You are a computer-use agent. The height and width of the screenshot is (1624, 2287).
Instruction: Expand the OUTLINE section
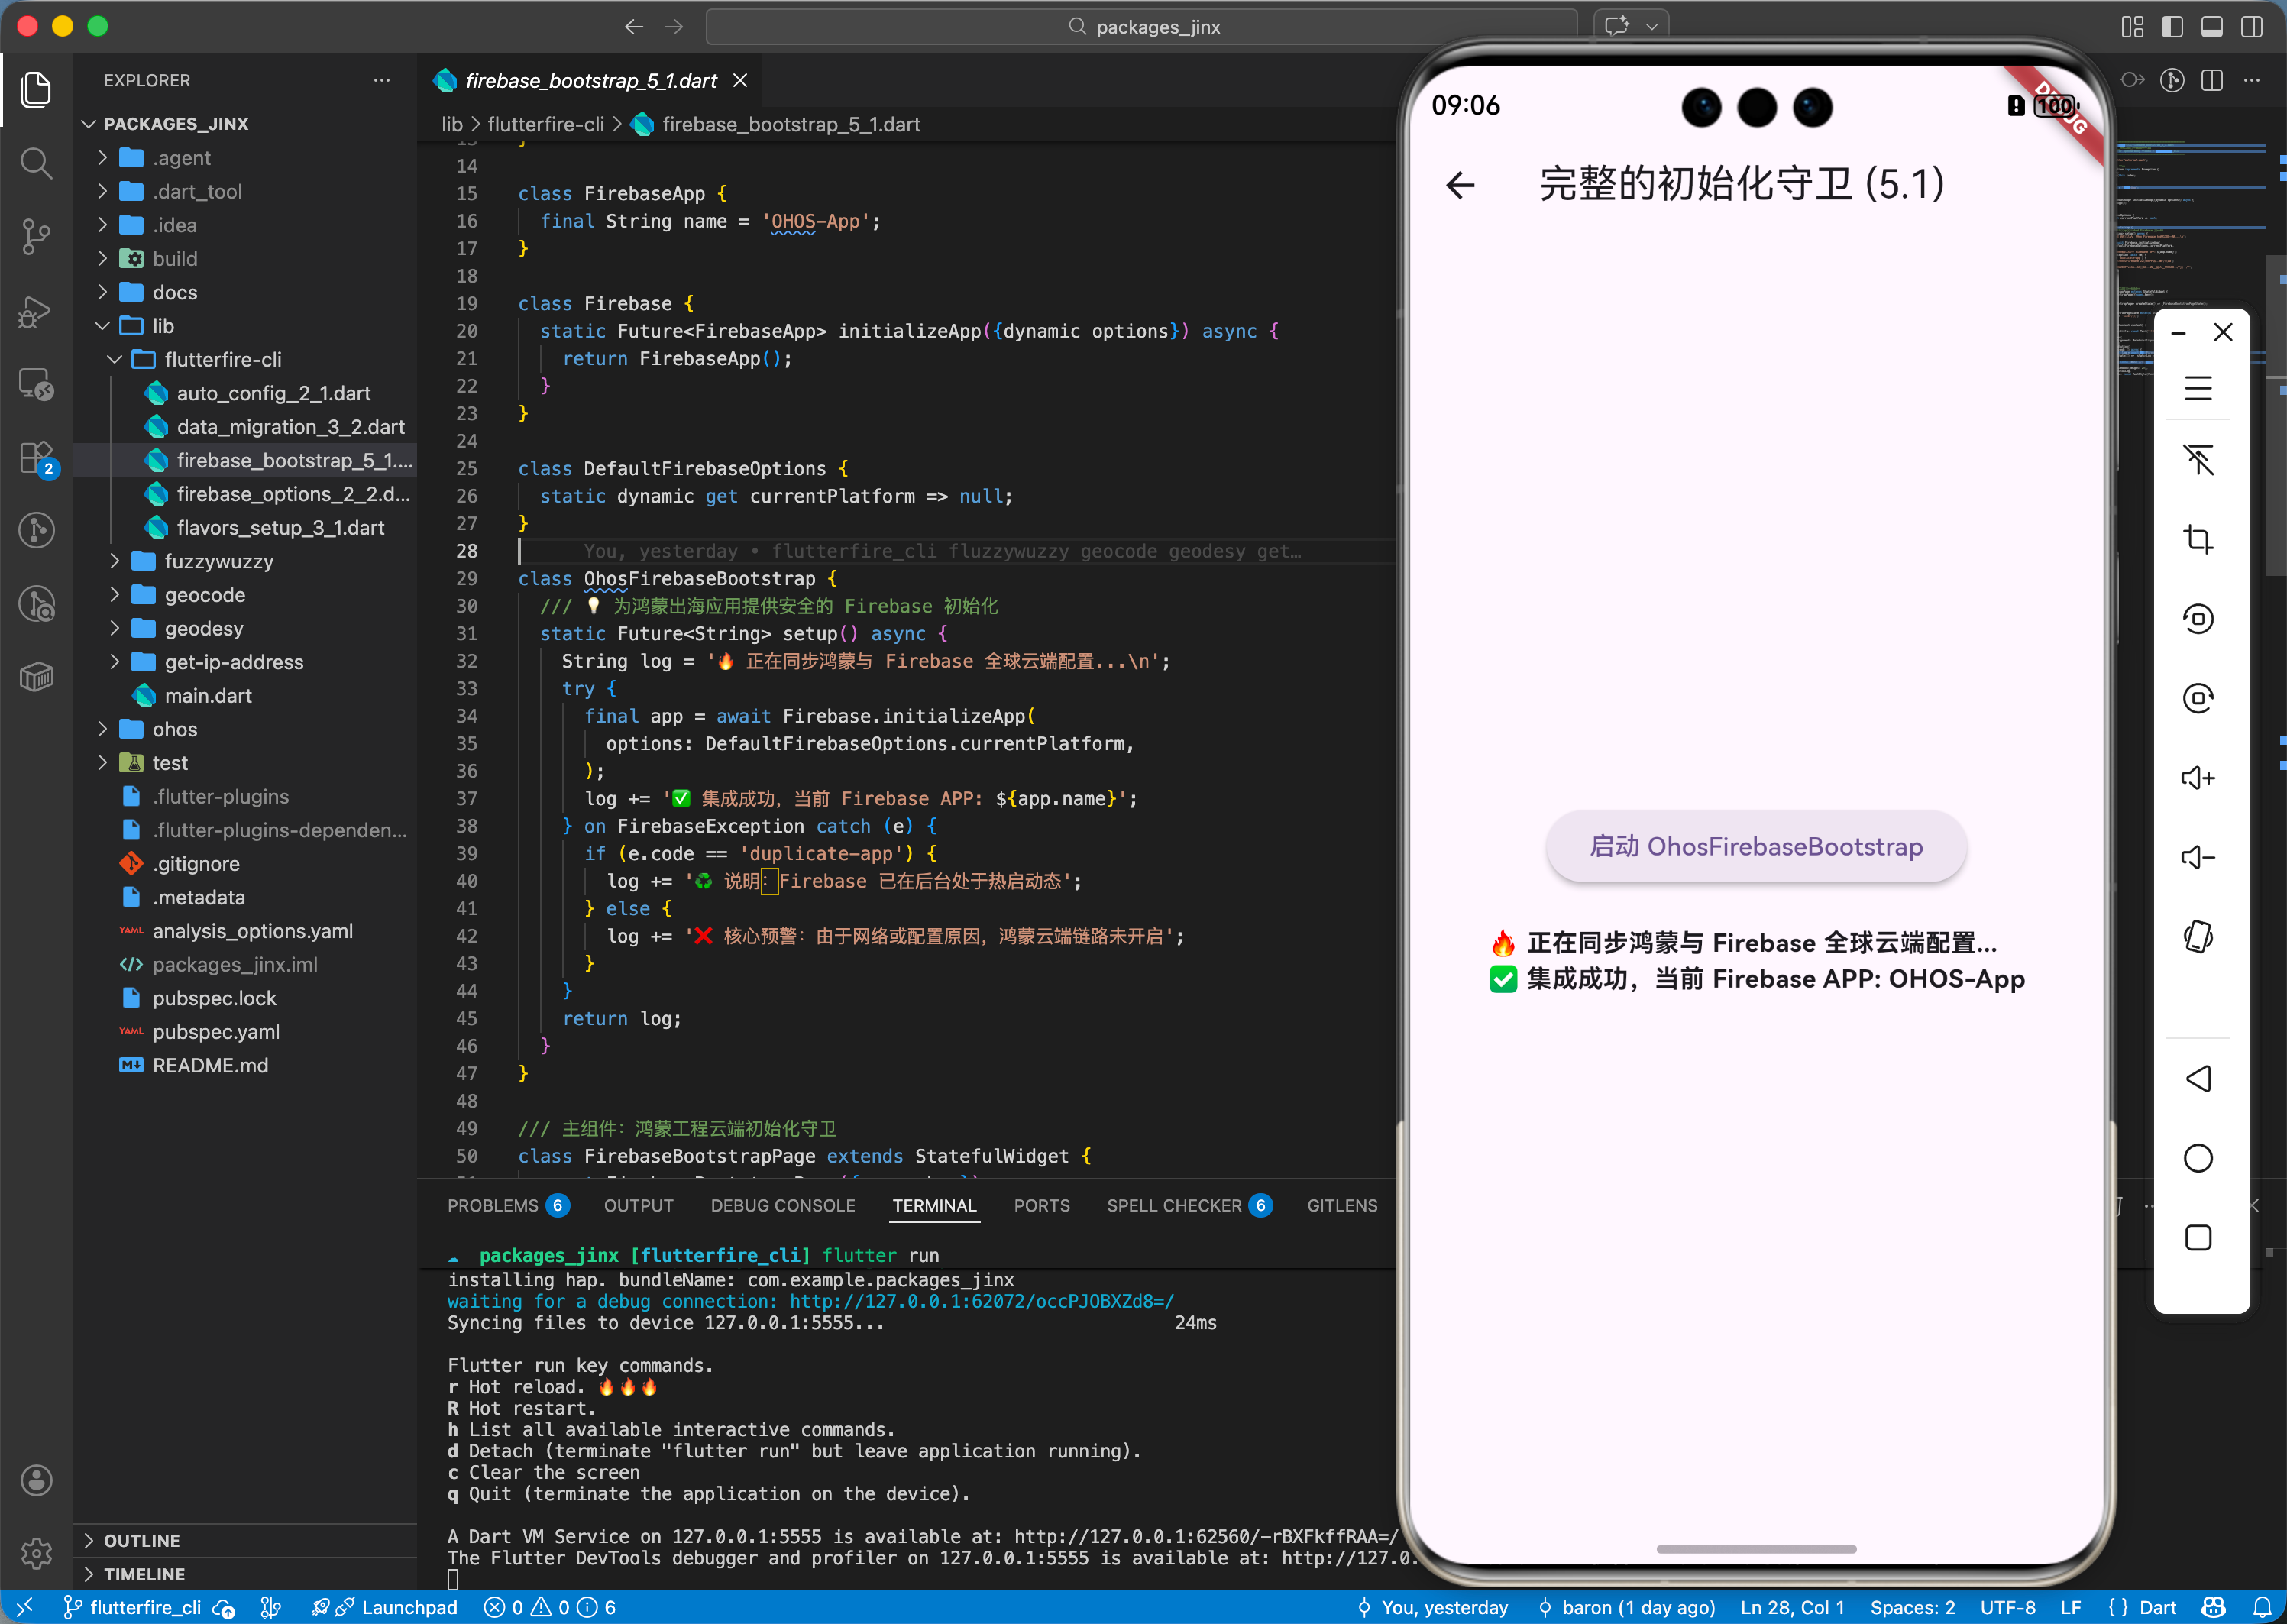(x=141, y=1540)
